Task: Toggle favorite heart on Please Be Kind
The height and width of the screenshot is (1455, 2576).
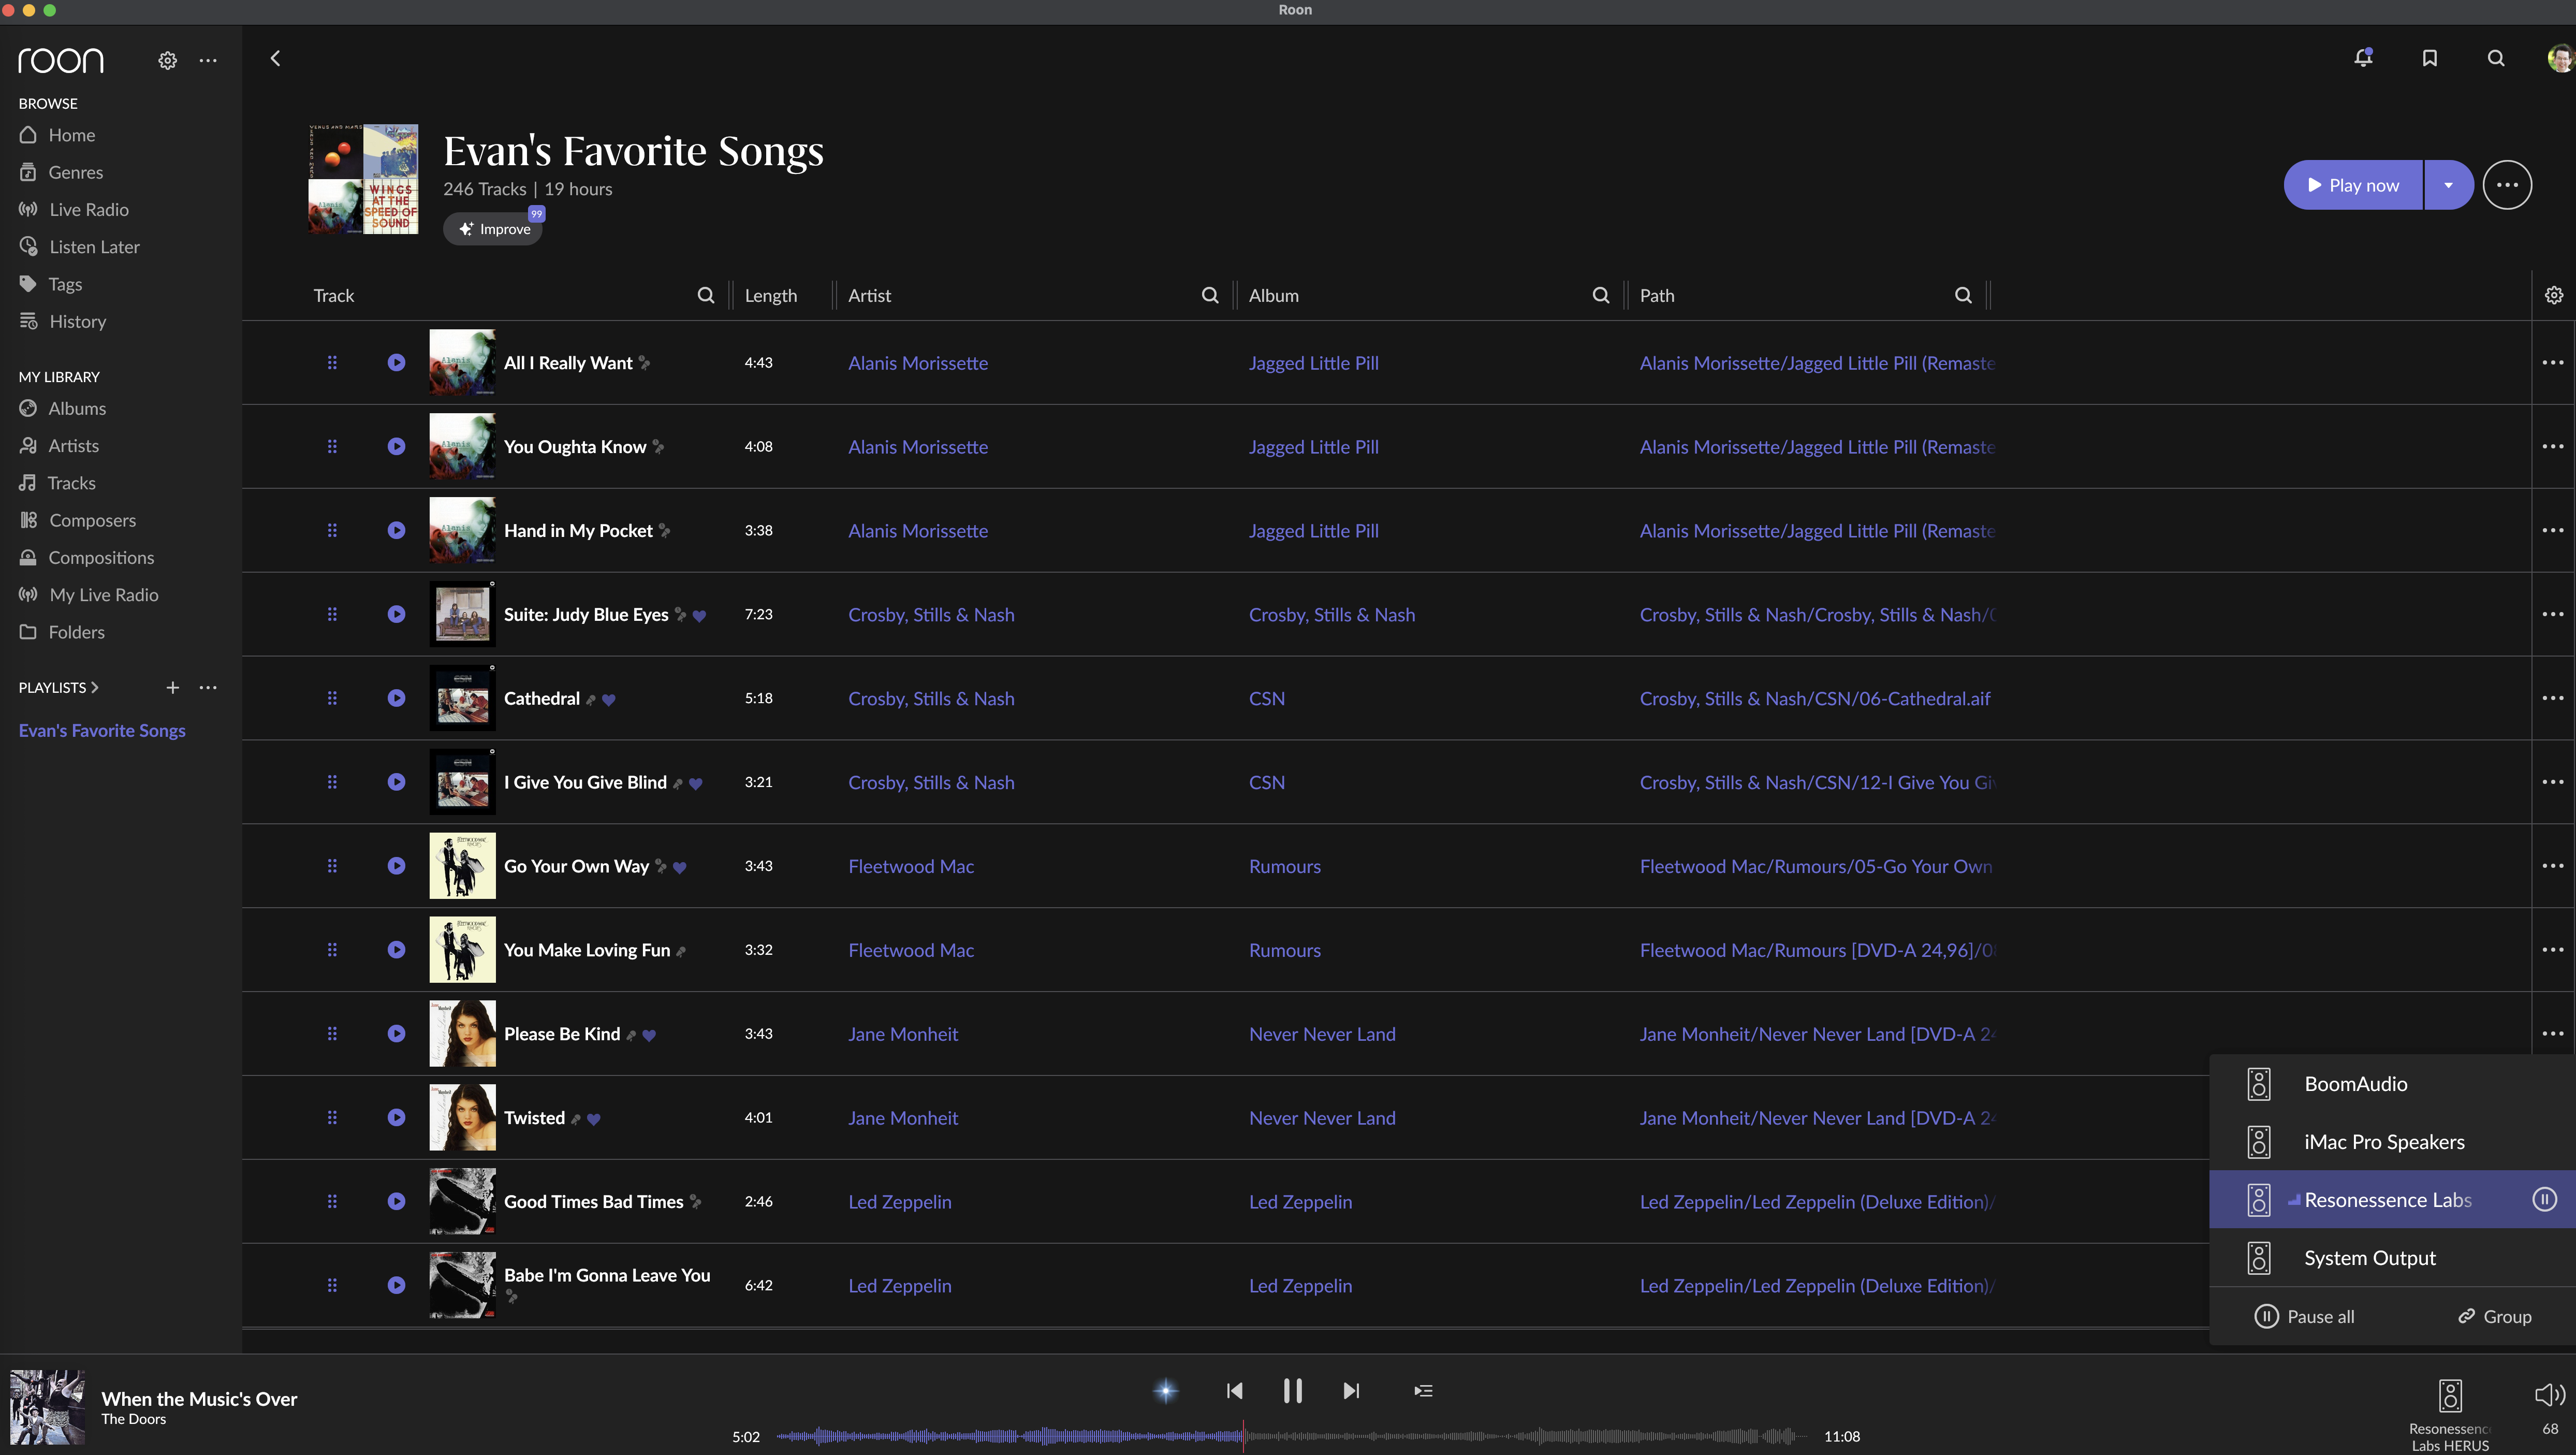Action: coord(649,1036)
